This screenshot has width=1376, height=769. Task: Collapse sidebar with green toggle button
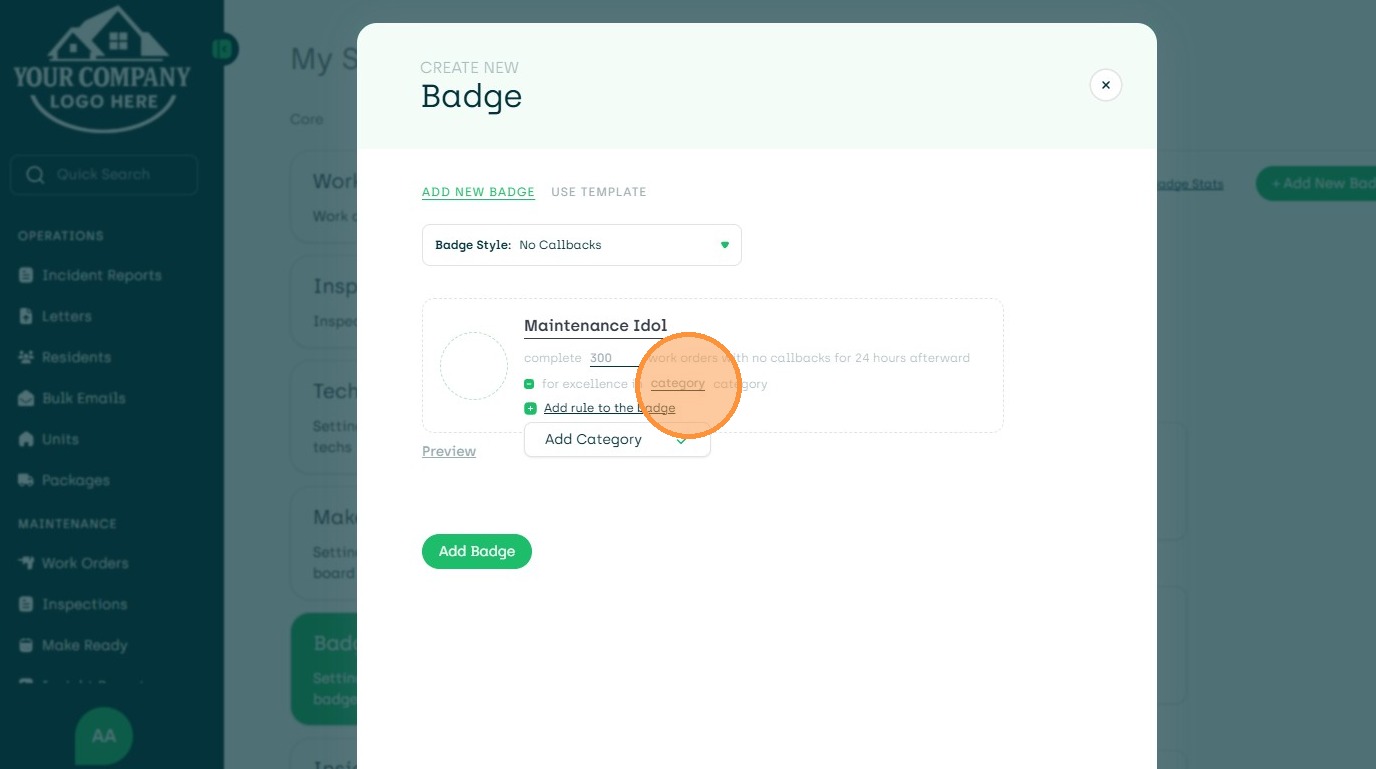[224, 48]
